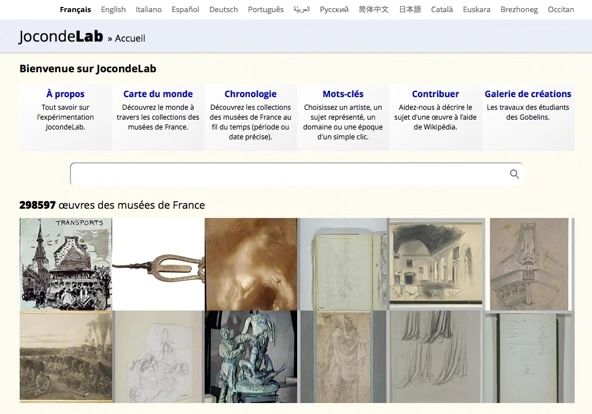Screen dimensions: 592x414
Task: Select the Occitan language option
Action: (561, 9)
